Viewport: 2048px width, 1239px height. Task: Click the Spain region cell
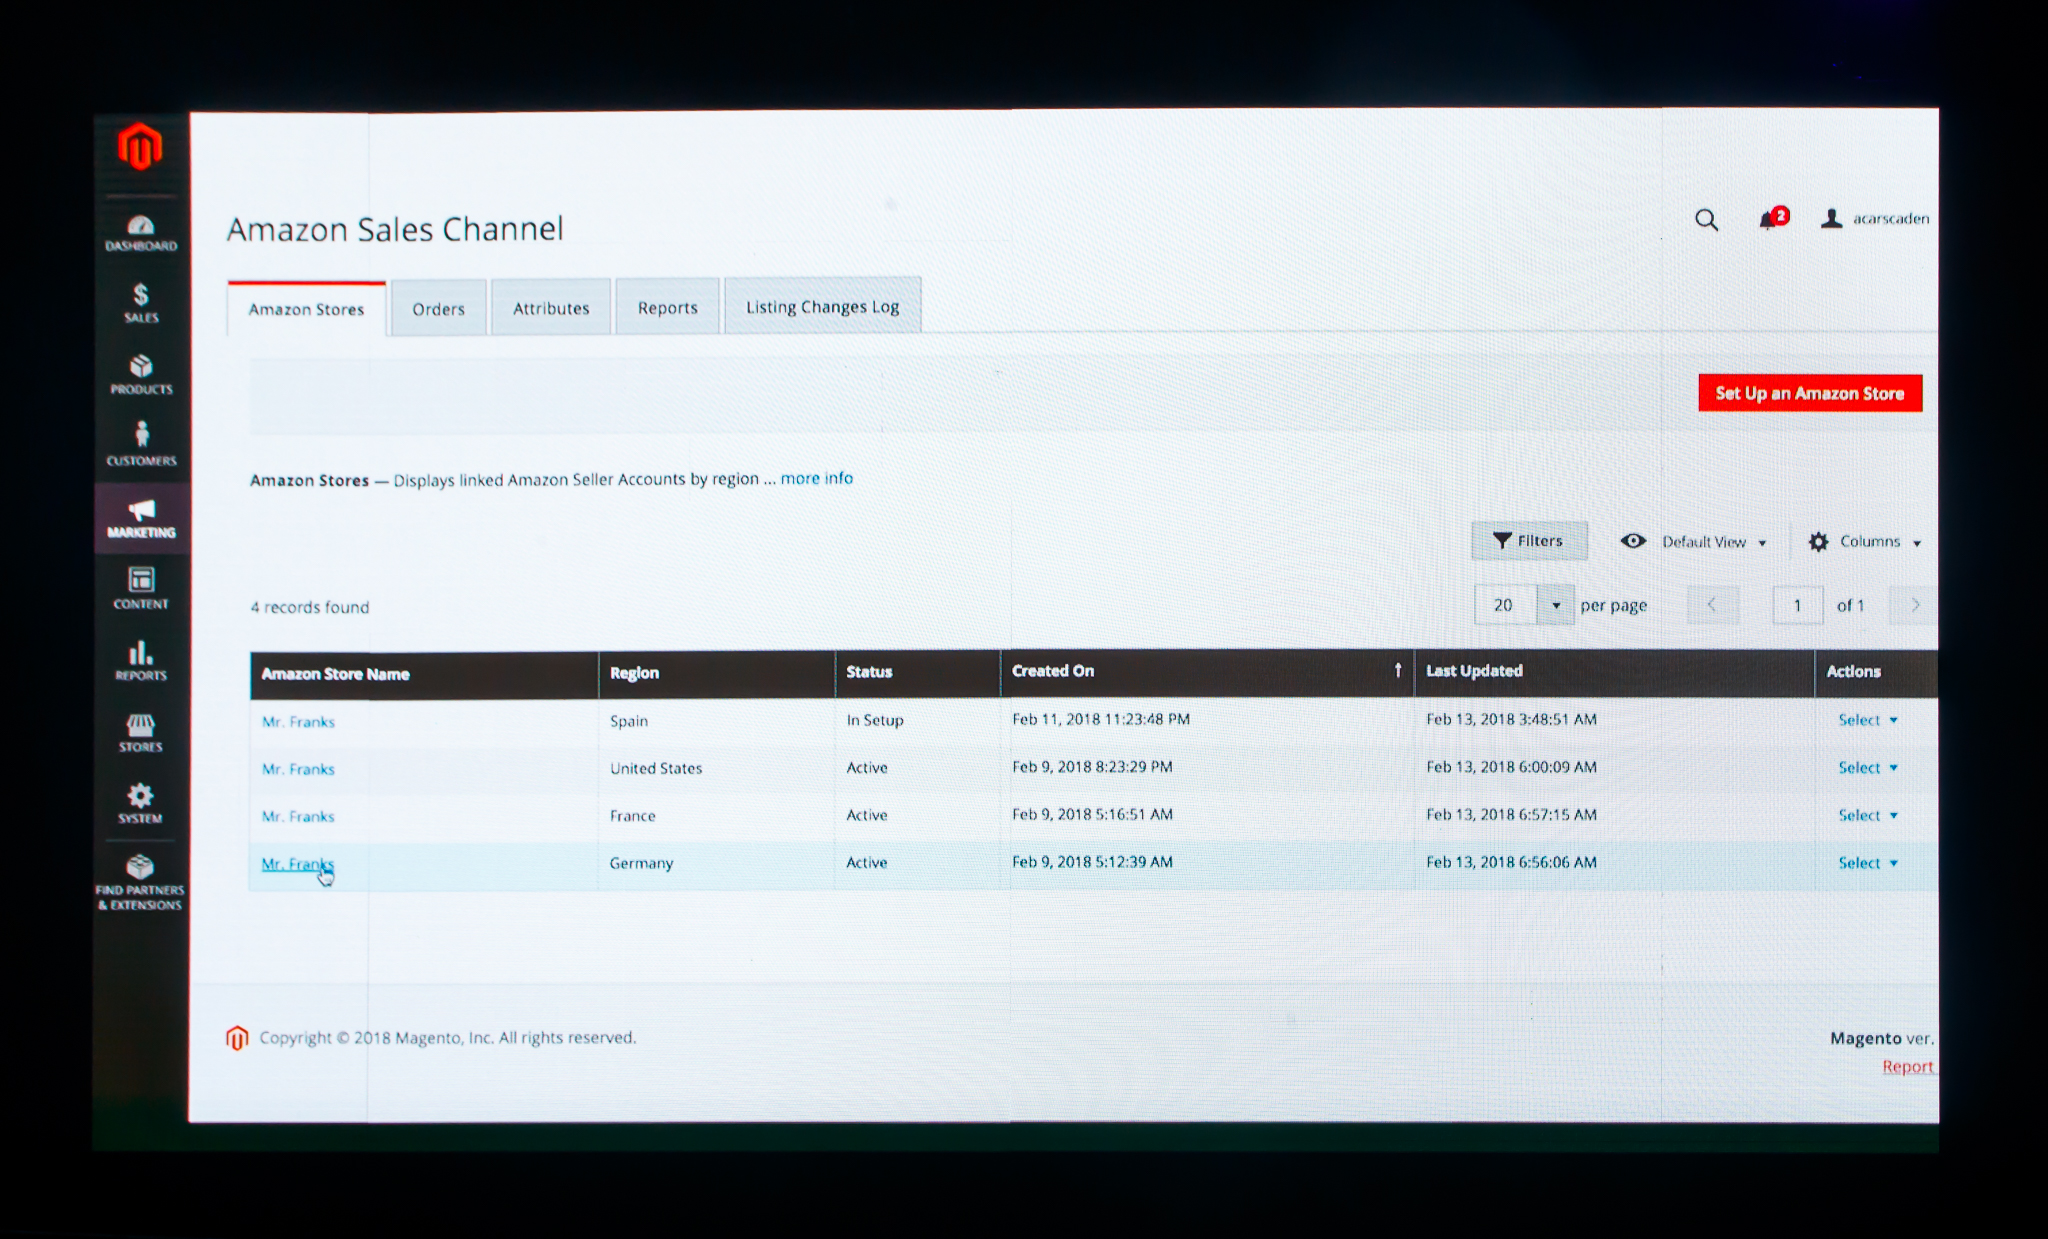pyautogui.click(x=629, y=721)
